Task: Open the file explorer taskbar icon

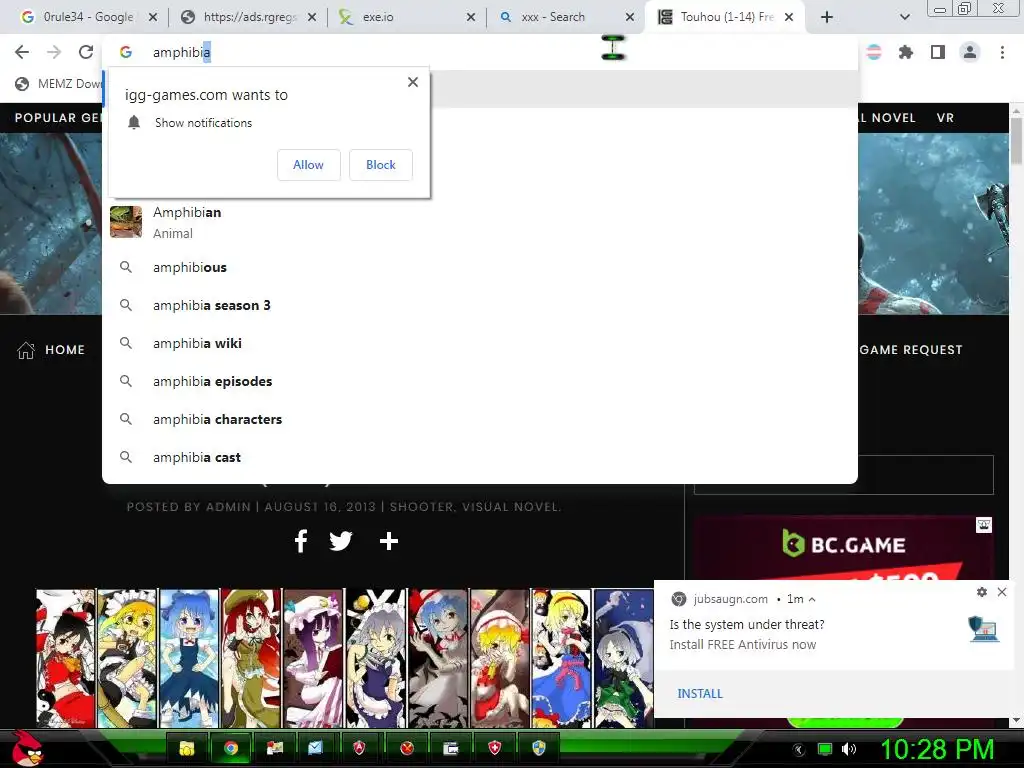Action: 187,748
